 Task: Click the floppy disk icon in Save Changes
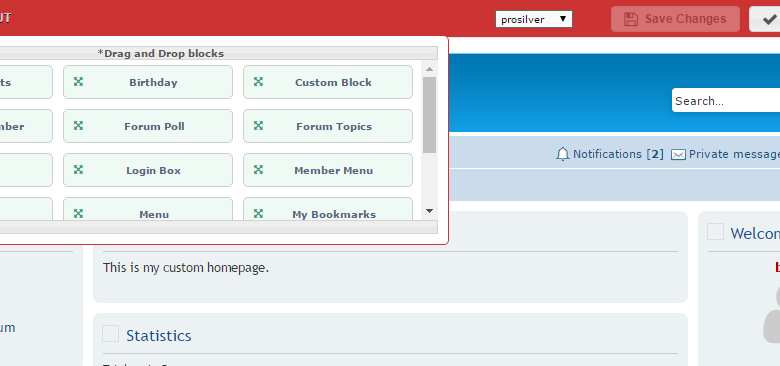tap(631, 19)
